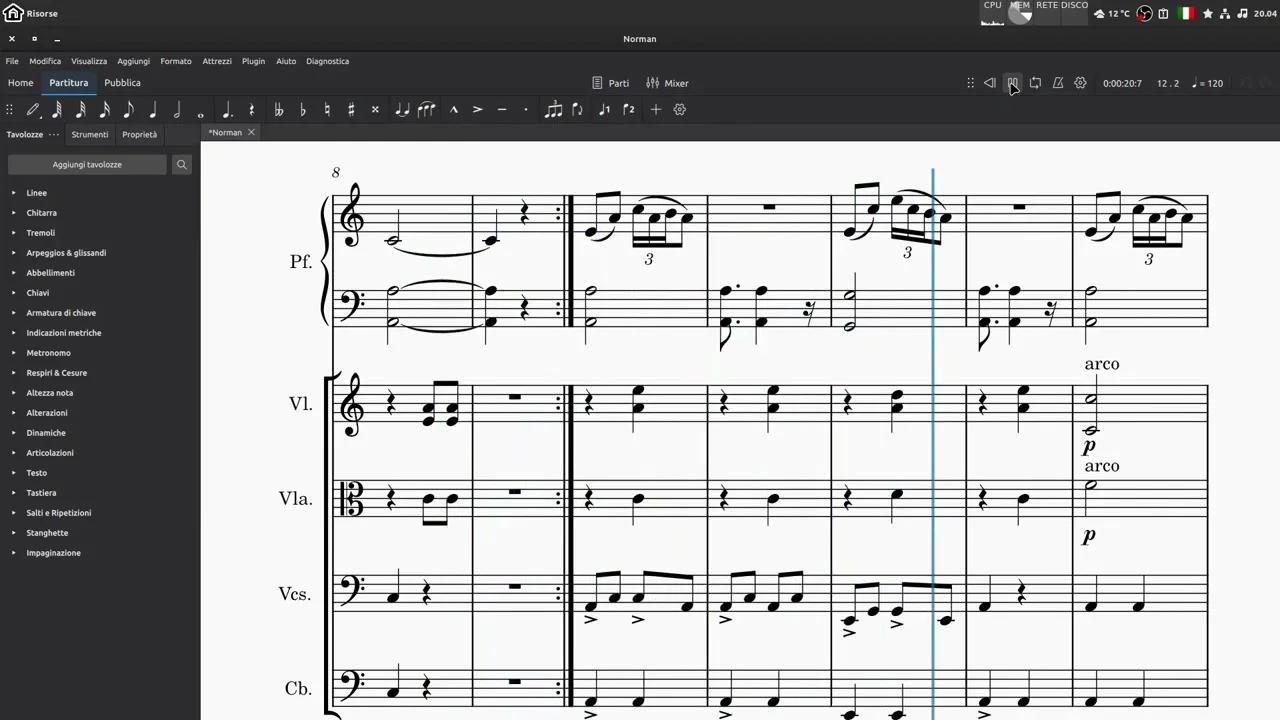1280x720 pixels.
Task: Open the Parti view
Action: pos(611,83)
